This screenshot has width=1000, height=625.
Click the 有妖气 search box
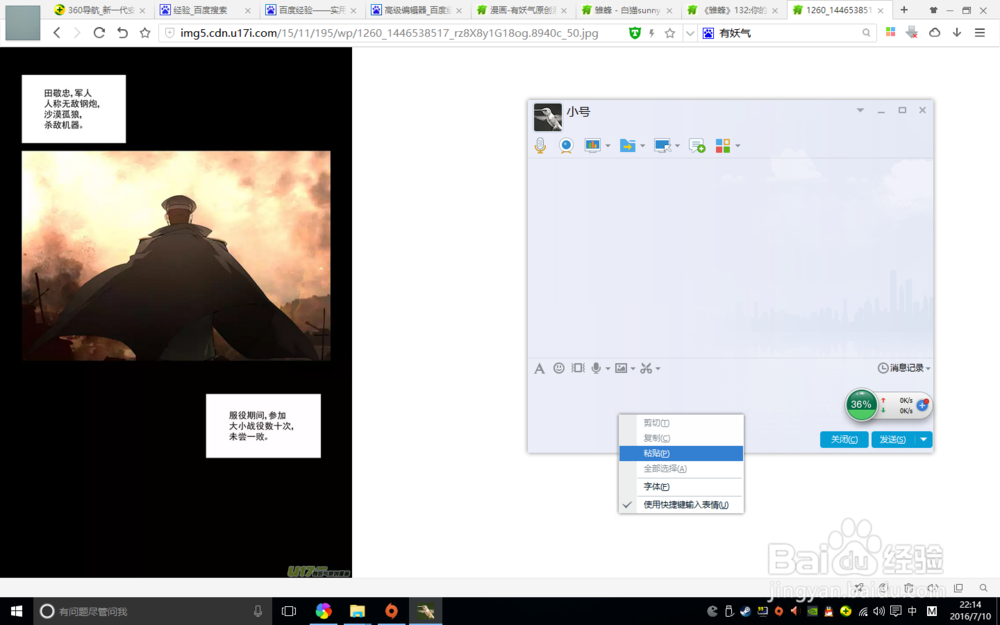tap(788, 33)
